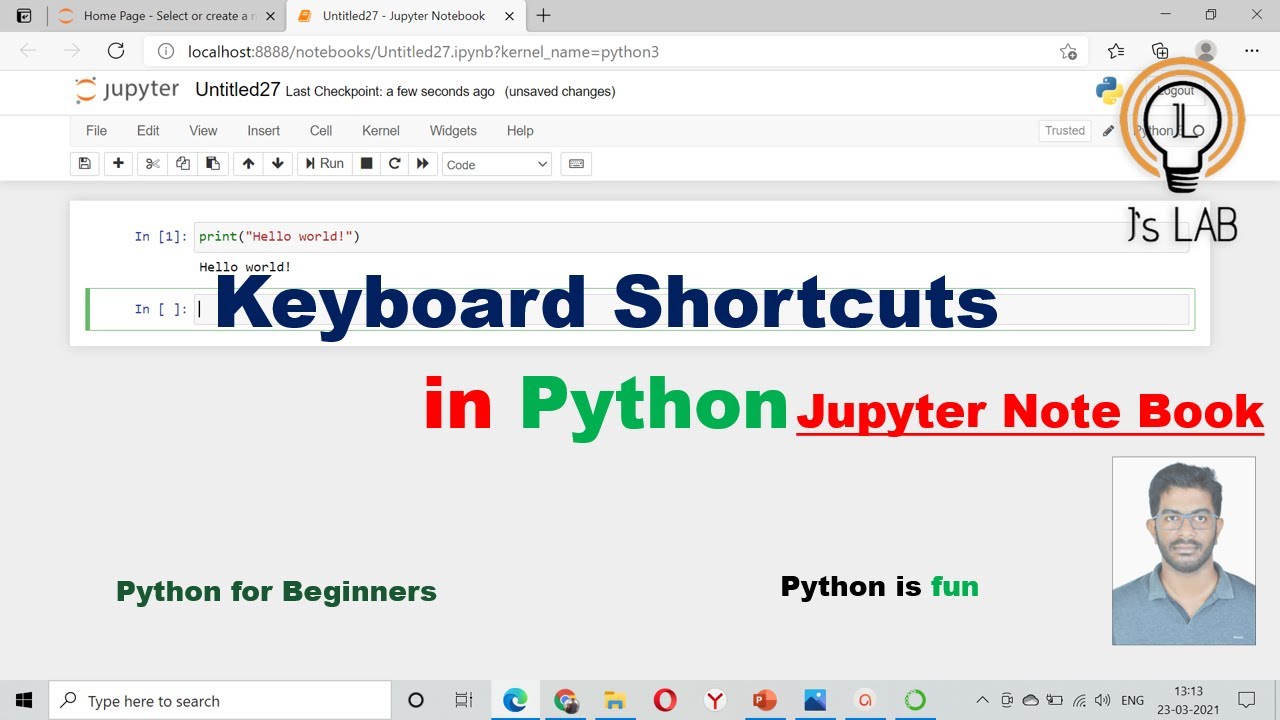The height and width of the screenshot is (720, 1280).
Task: Open cell type dropdown showing Code
Action: pos(497,165)
